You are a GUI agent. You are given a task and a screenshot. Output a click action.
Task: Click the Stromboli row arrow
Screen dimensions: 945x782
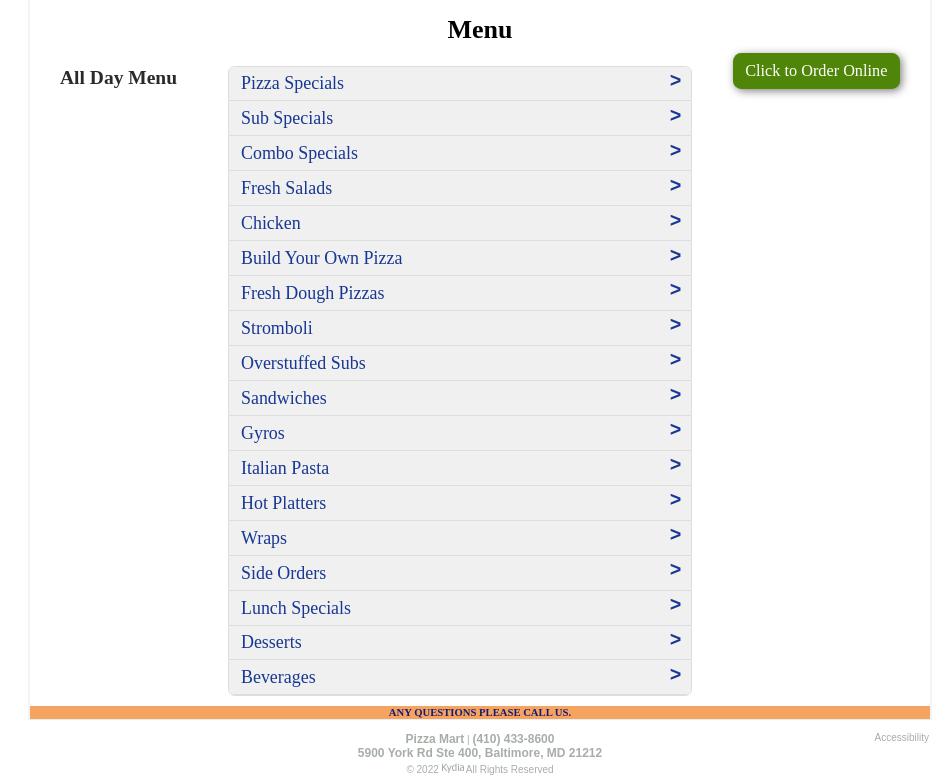point(675,325)
